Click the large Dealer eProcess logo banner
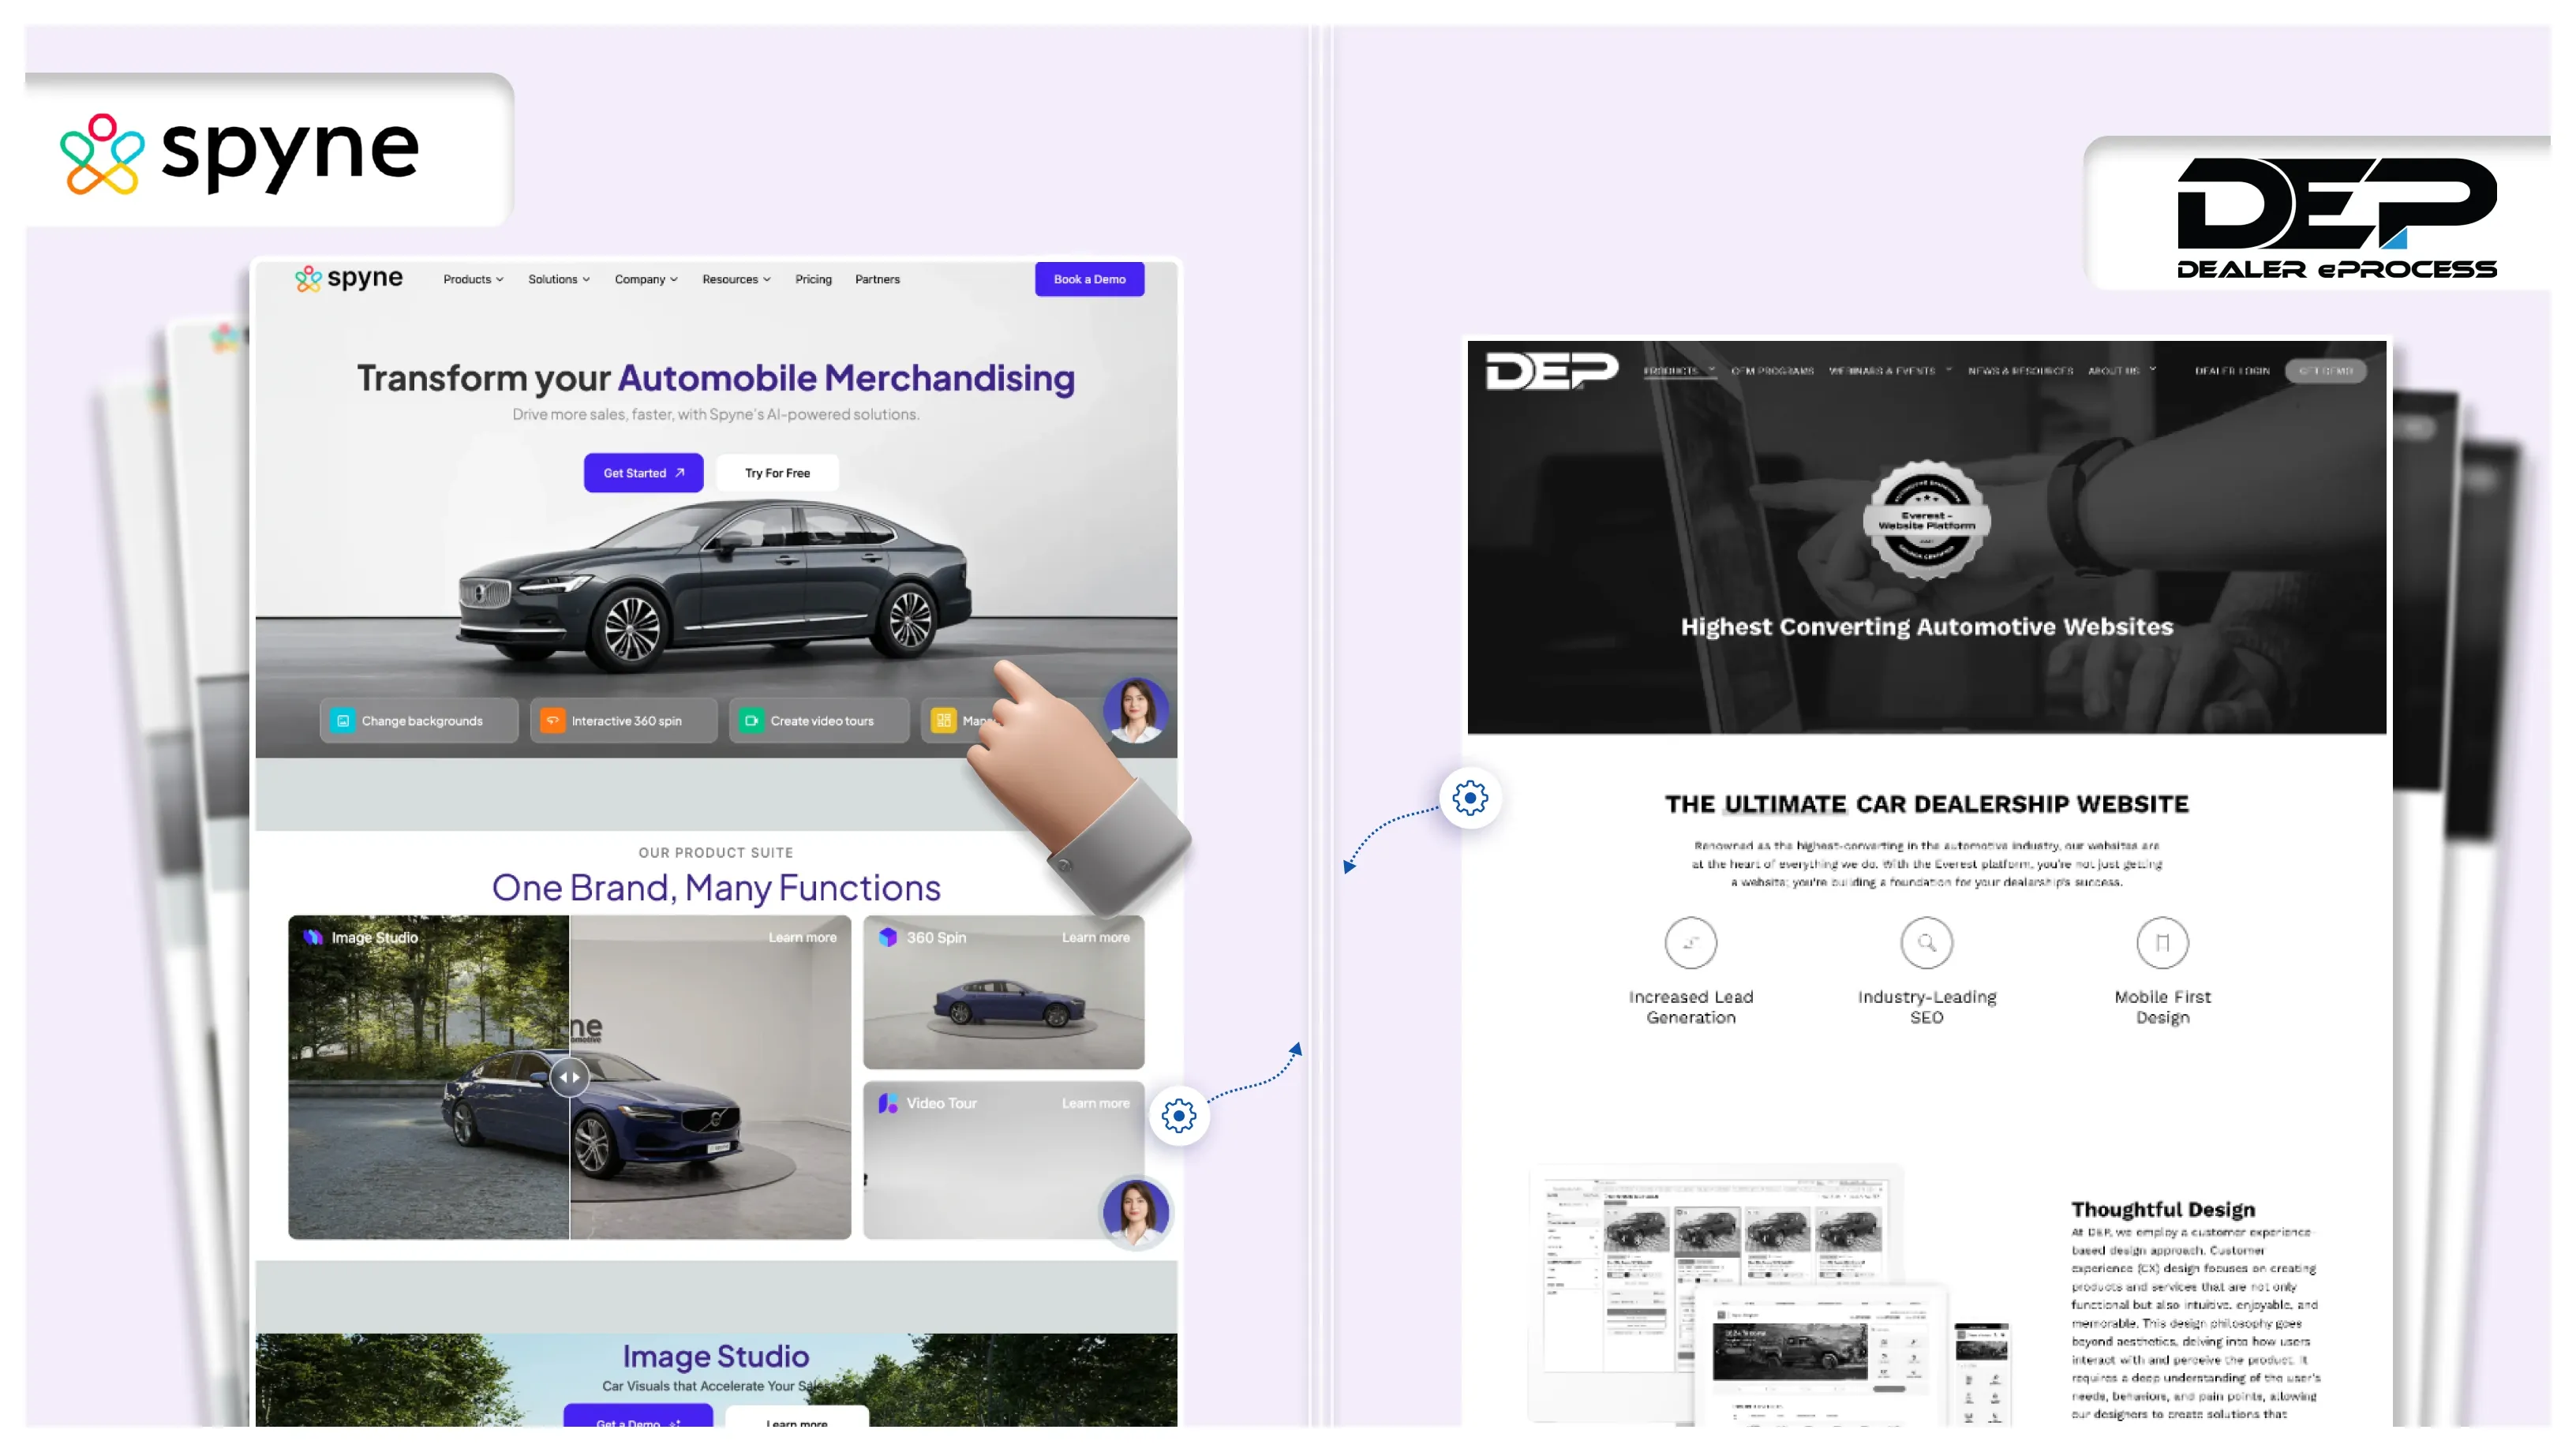This screenshot has width=2576, height=1452. pos(2336,217)
